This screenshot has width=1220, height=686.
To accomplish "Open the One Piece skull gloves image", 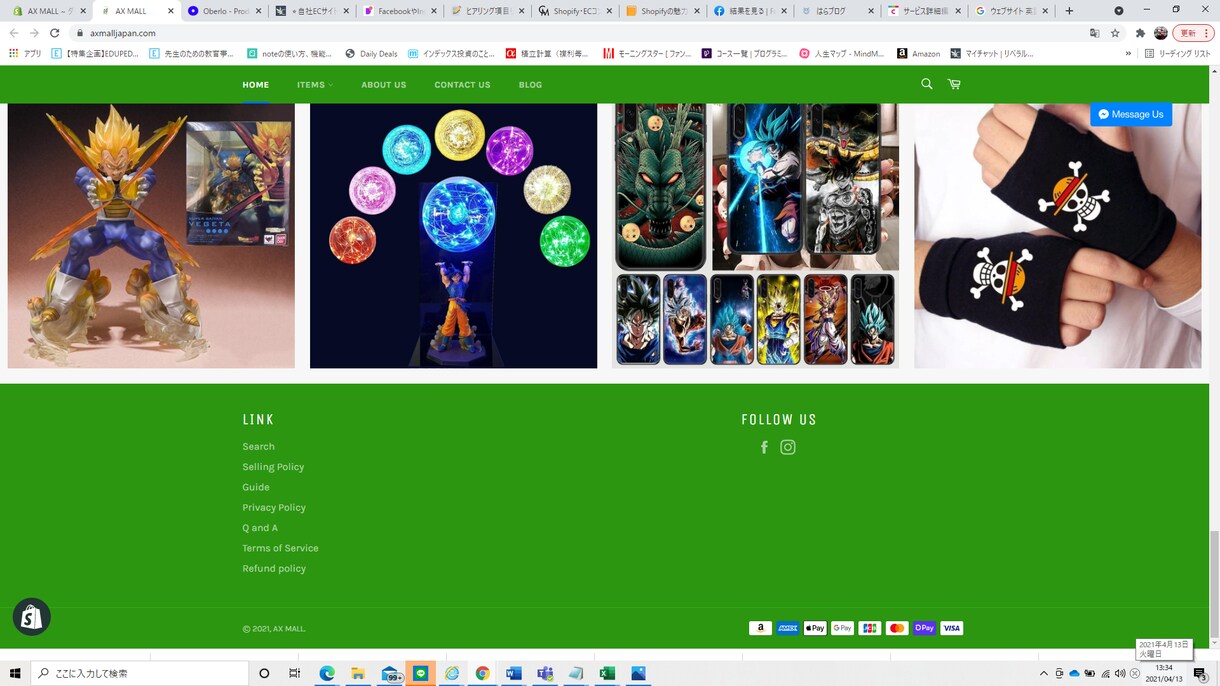I will [x=1058, y=236].
